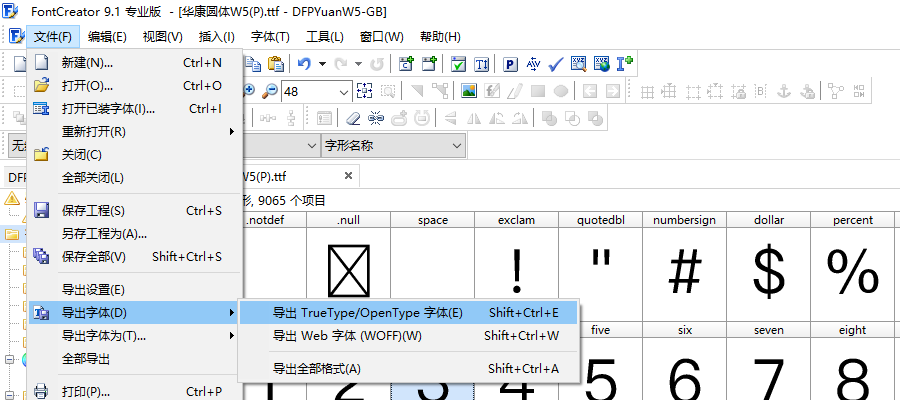Click the anchor icon in toolbar
Image resolution: width=900 pixels, height=400 pixels.
[x=783, y=91]
